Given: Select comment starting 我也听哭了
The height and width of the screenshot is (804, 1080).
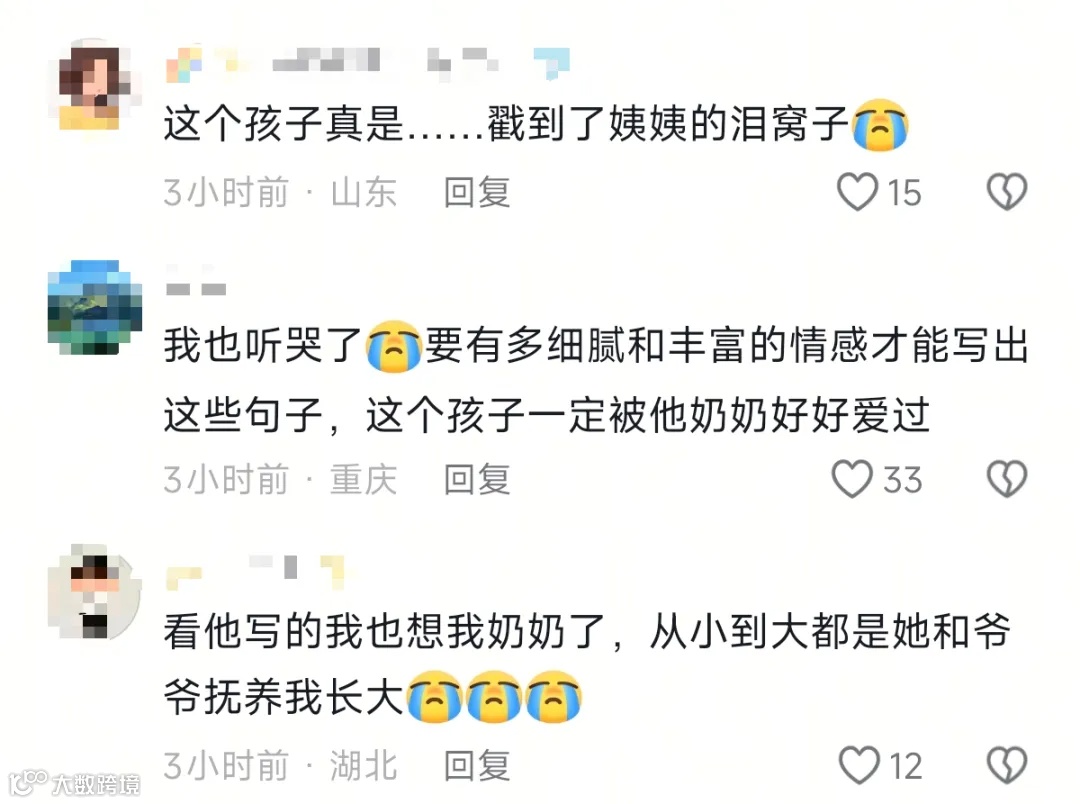Looking at the screenshot, I should point(596,380).
